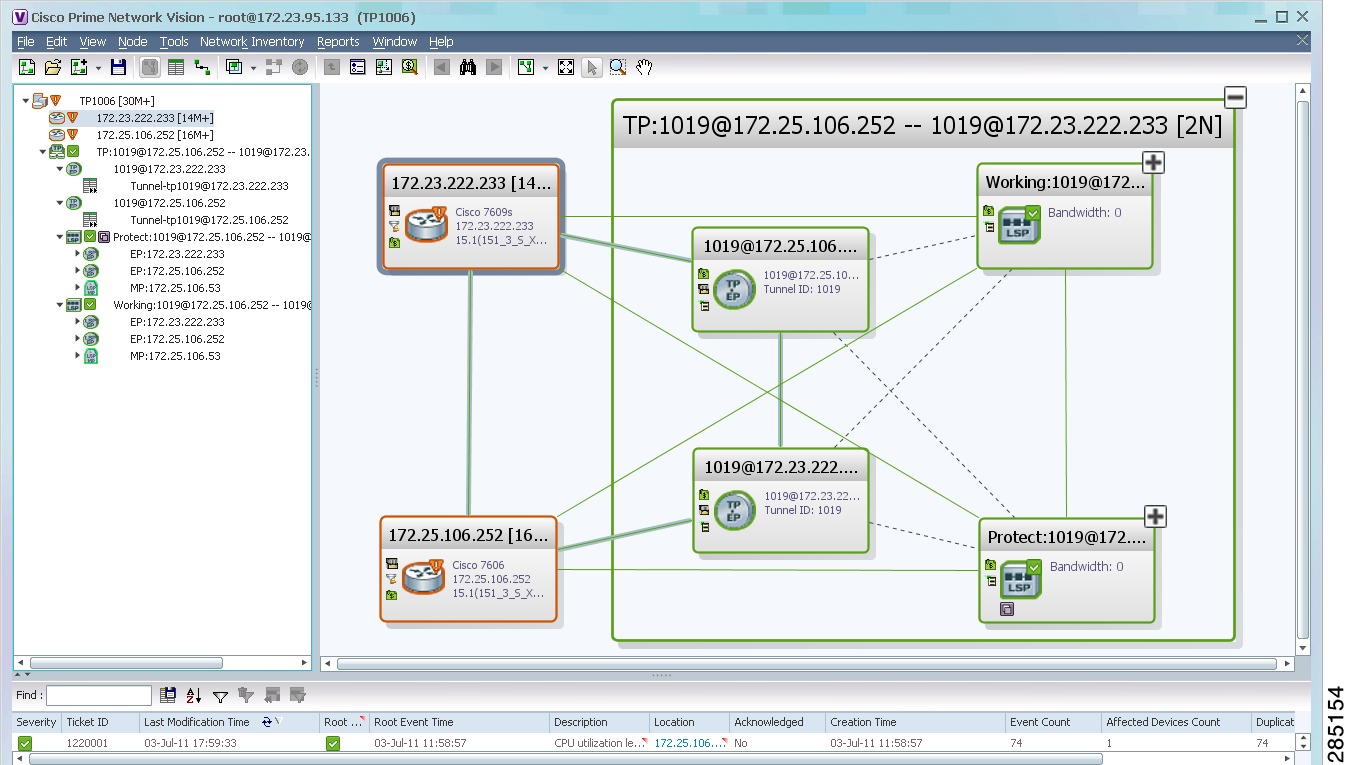This screenshot has height=765, width=1349.
Task: Click the Open Map folder icon
Action: (x=53, y=67)
